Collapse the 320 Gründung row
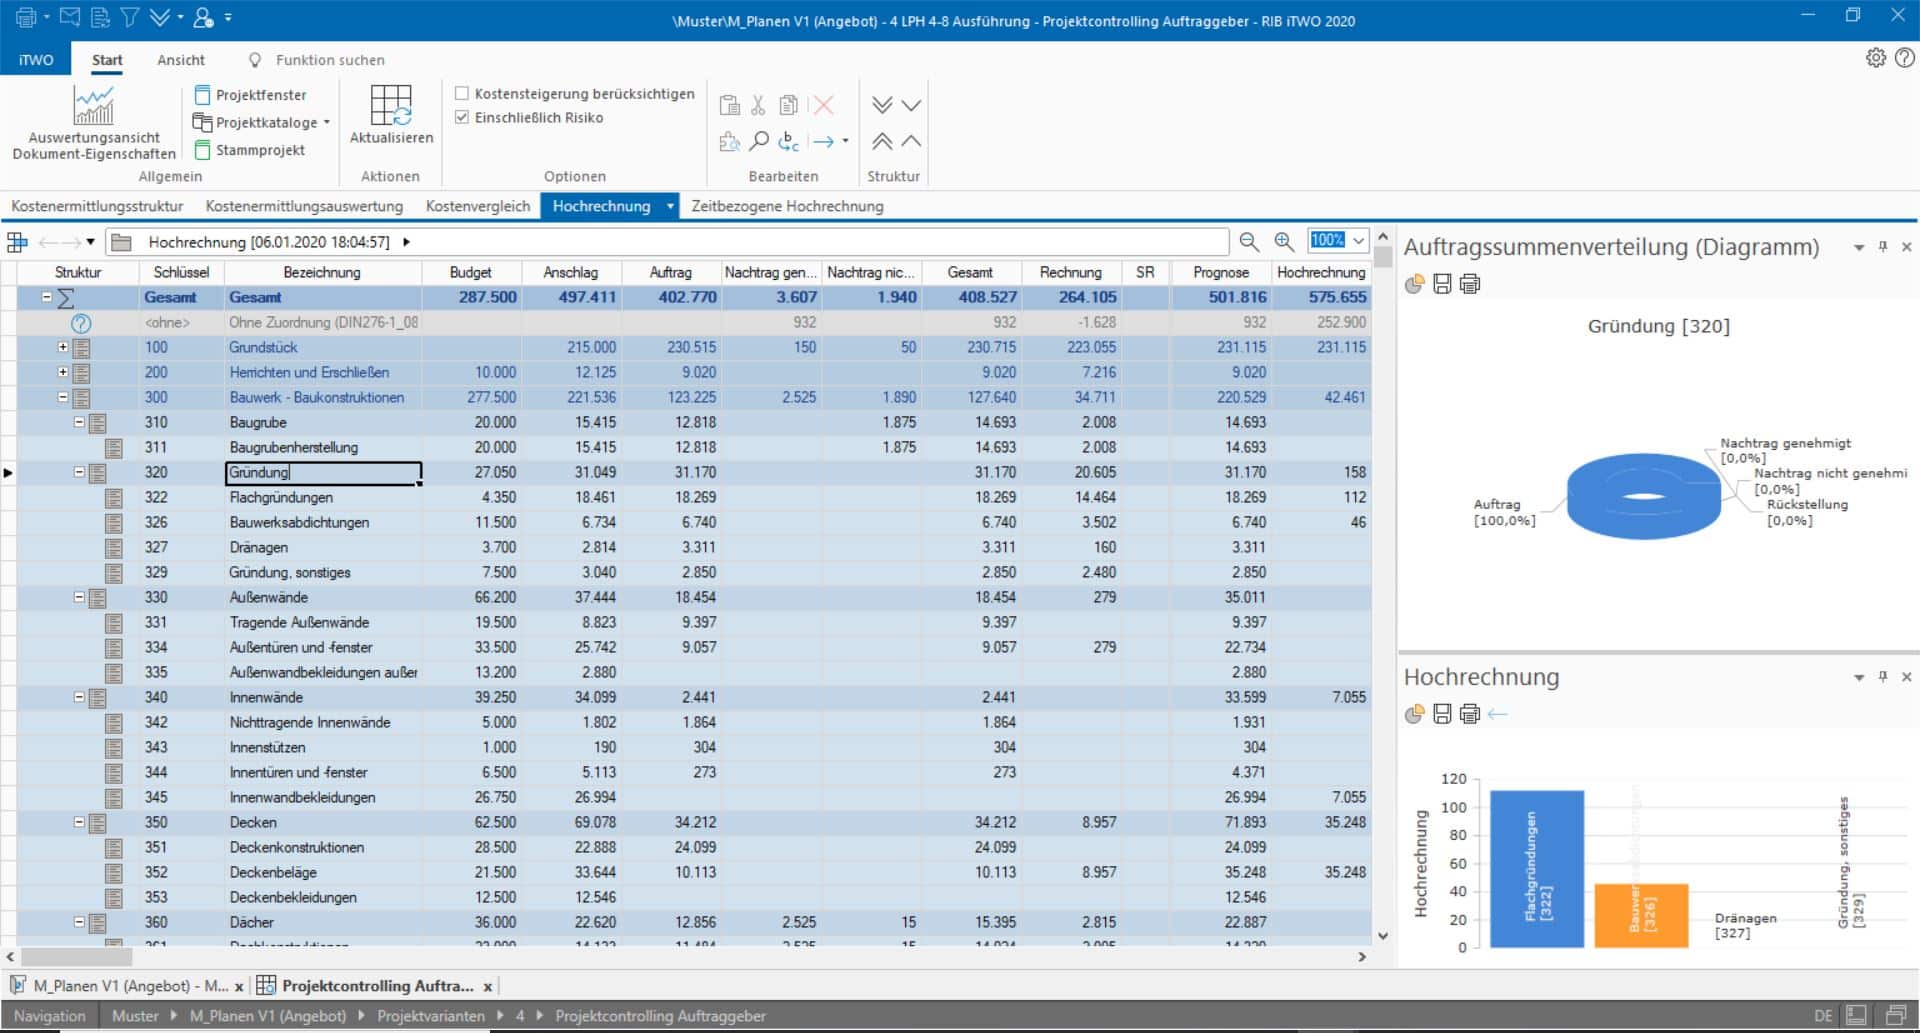 [79, 472]
